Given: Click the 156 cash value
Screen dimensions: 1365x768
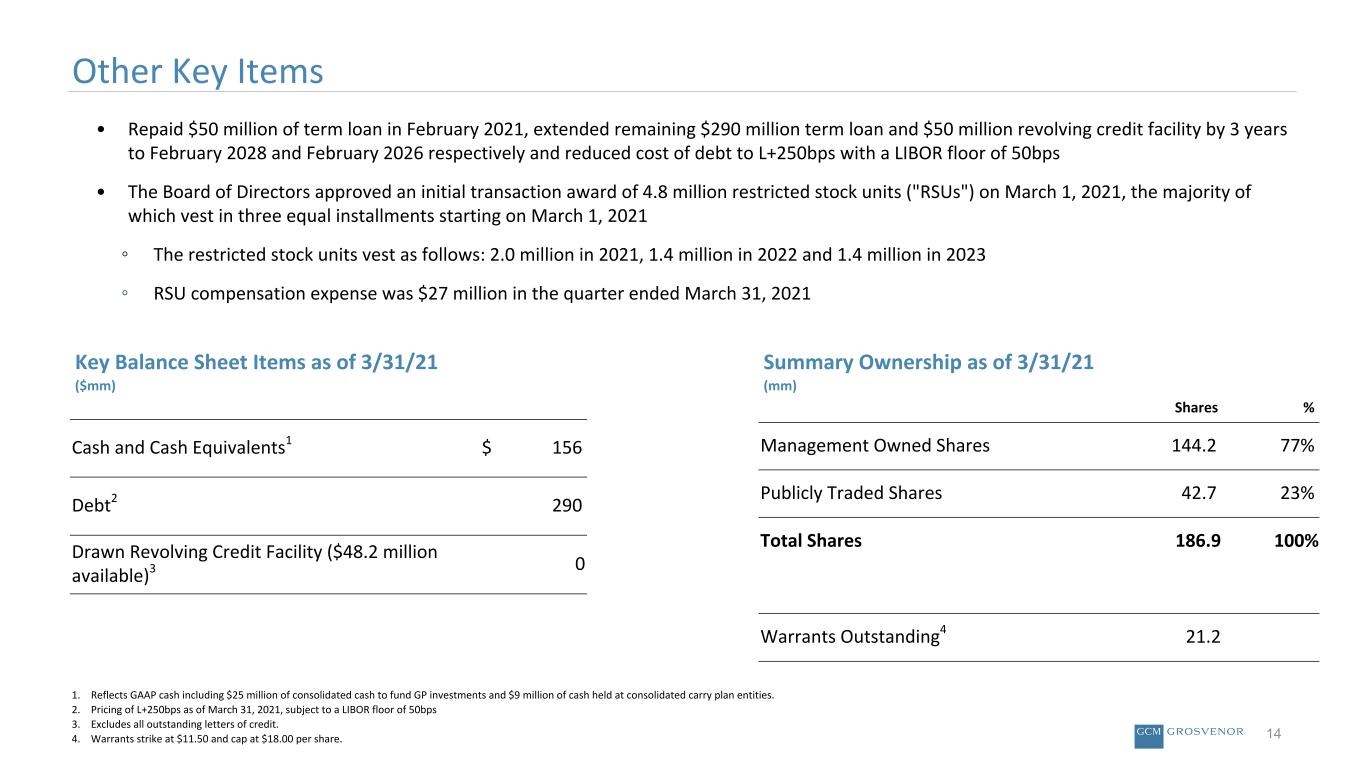Looking at the screenshot, I should point(566,448).
